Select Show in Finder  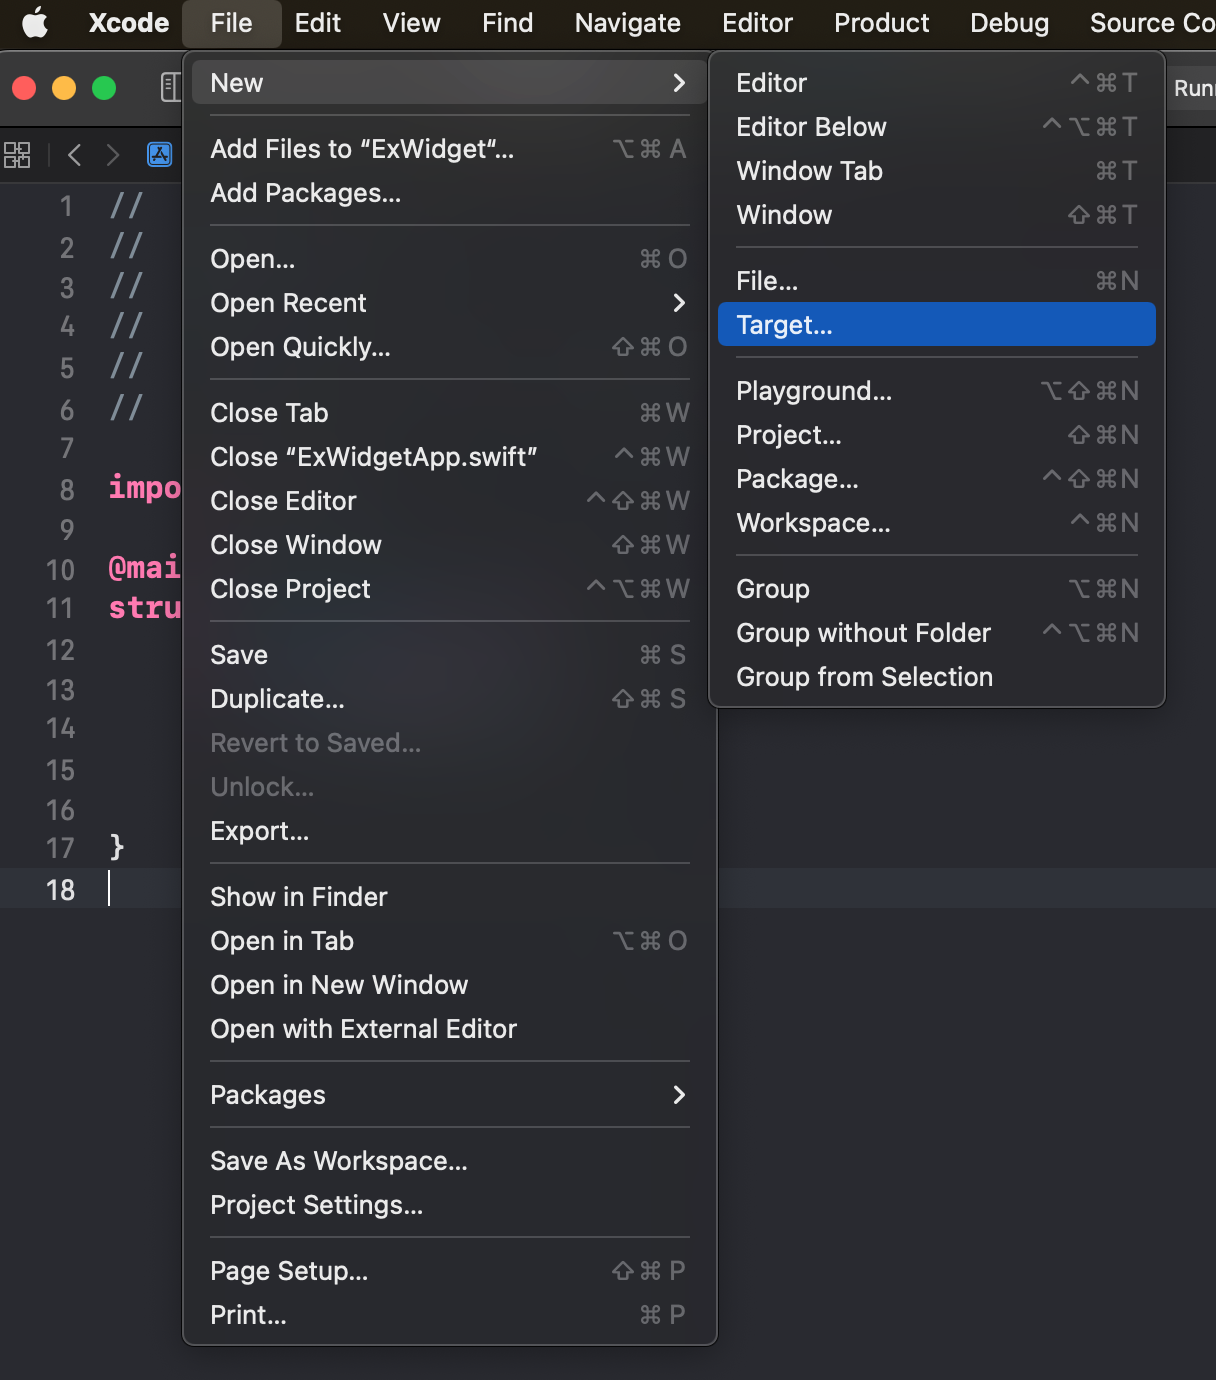[450, 896]
